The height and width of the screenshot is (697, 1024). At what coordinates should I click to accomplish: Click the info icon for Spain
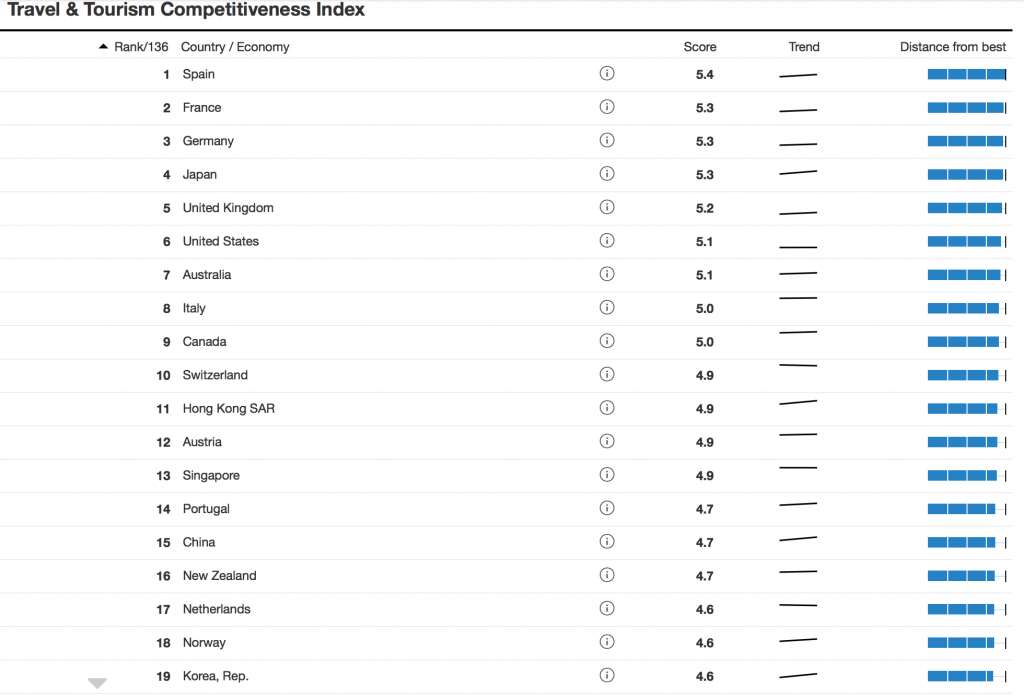[606, 74]
